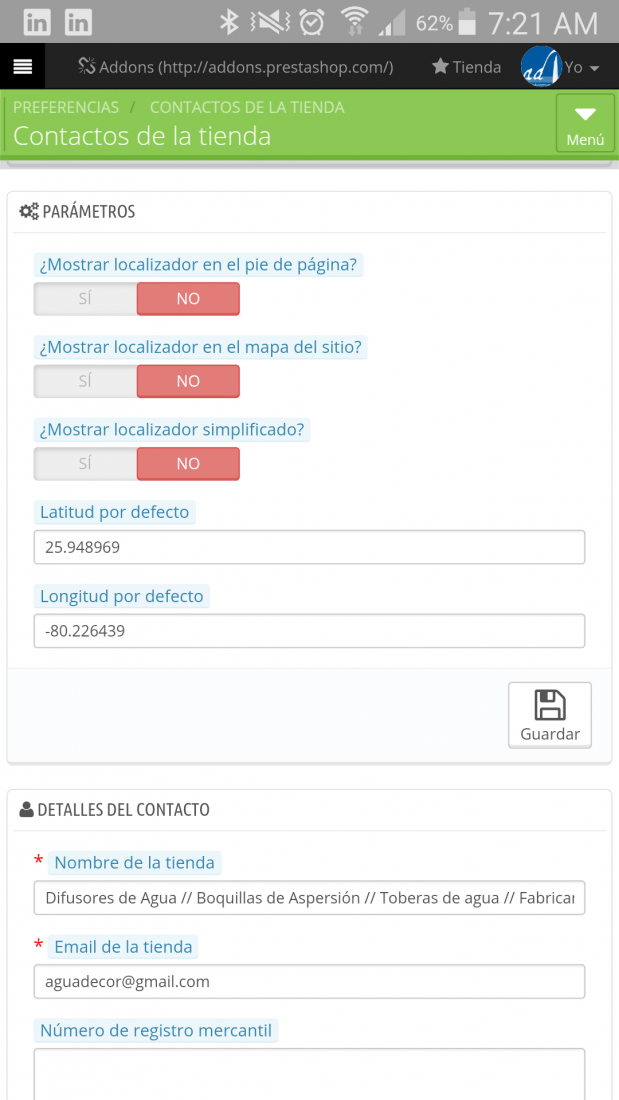Image resolution: width=619 pixels, height=1100 pixels.
Task: Click the Email de la tienda field
Action: click(x=310, y=981)
